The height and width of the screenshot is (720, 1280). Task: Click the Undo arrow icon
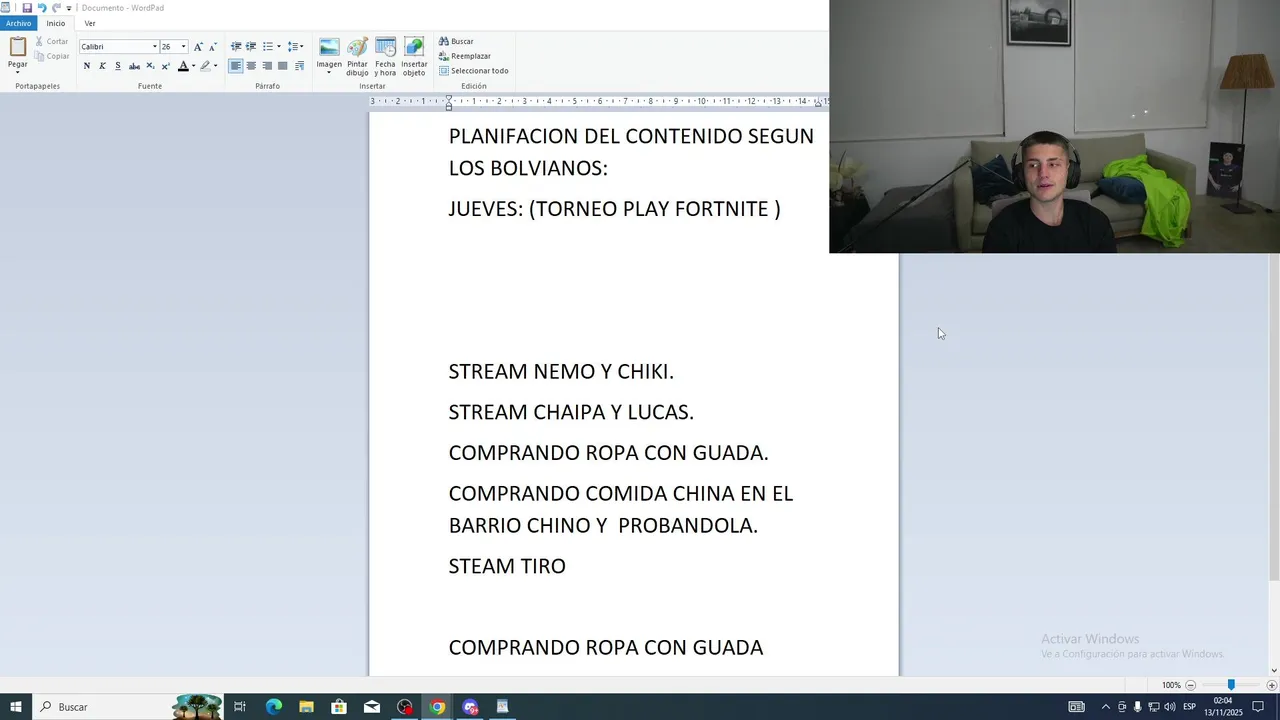point(42,8)
